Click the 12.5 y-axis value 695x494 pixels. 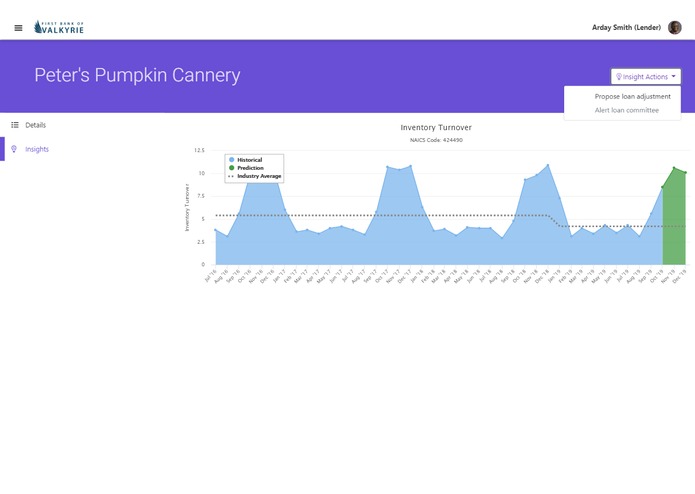coord(199,150)
